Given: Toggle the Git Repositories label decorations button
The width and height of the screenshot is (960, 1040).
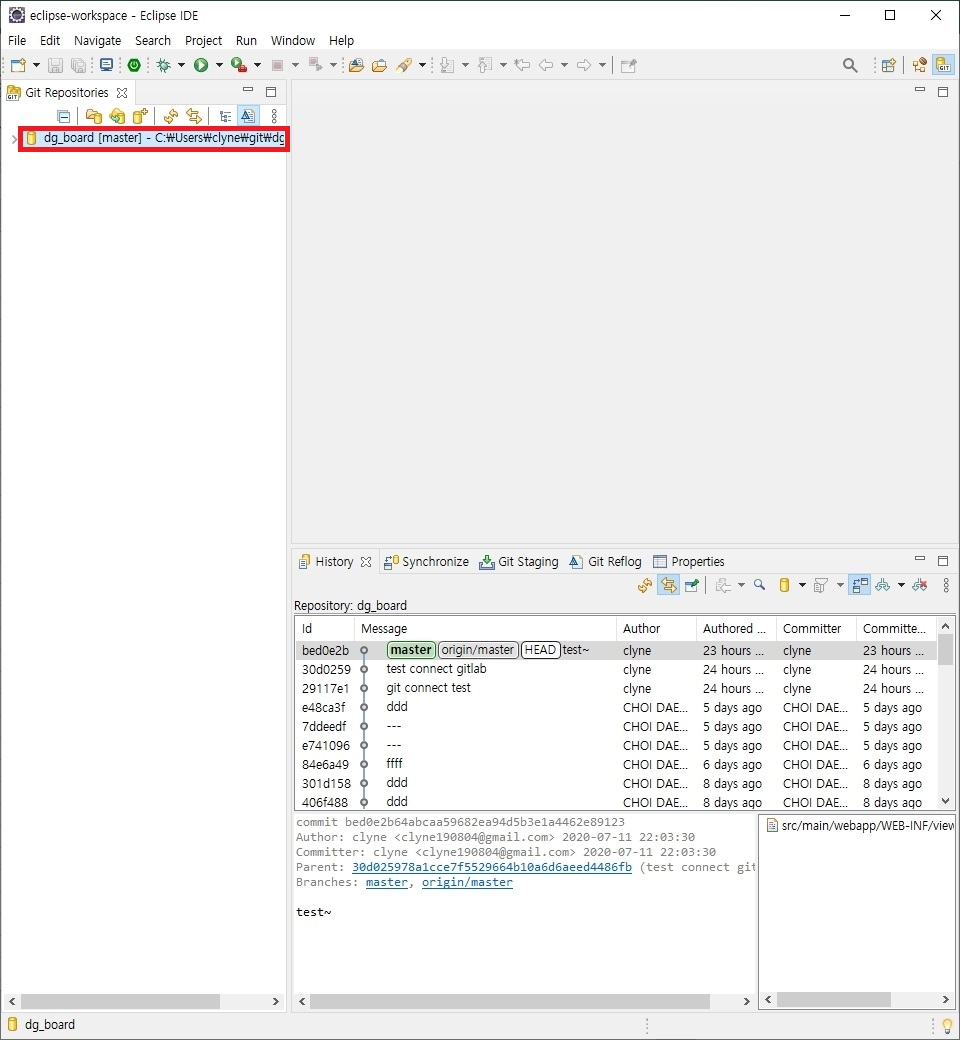Looking at the screenshot, I should pyautogui.click(x=247, y=117).
